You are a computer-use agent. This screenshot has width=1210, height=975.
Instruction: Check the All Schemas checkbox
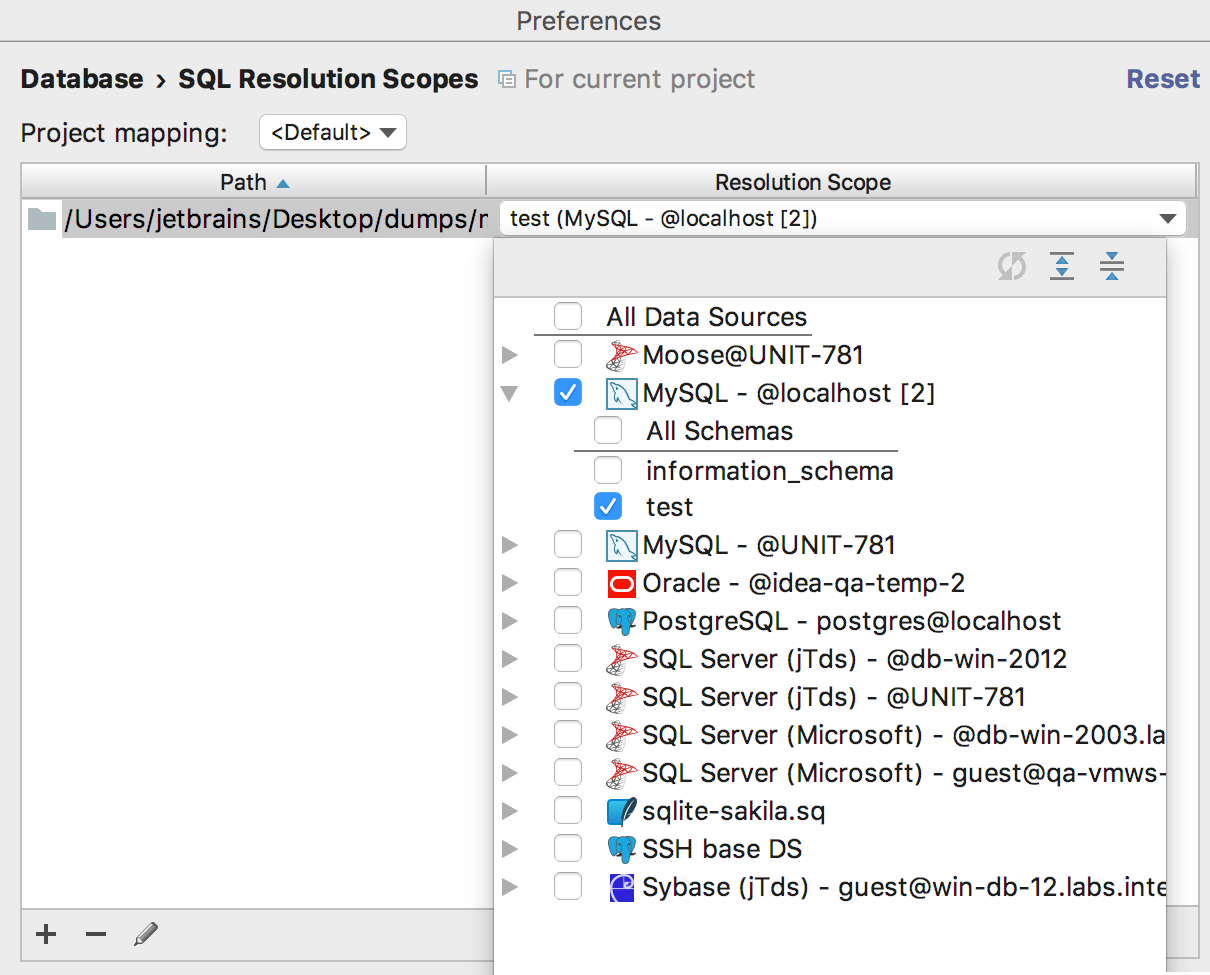pos(608,431)
